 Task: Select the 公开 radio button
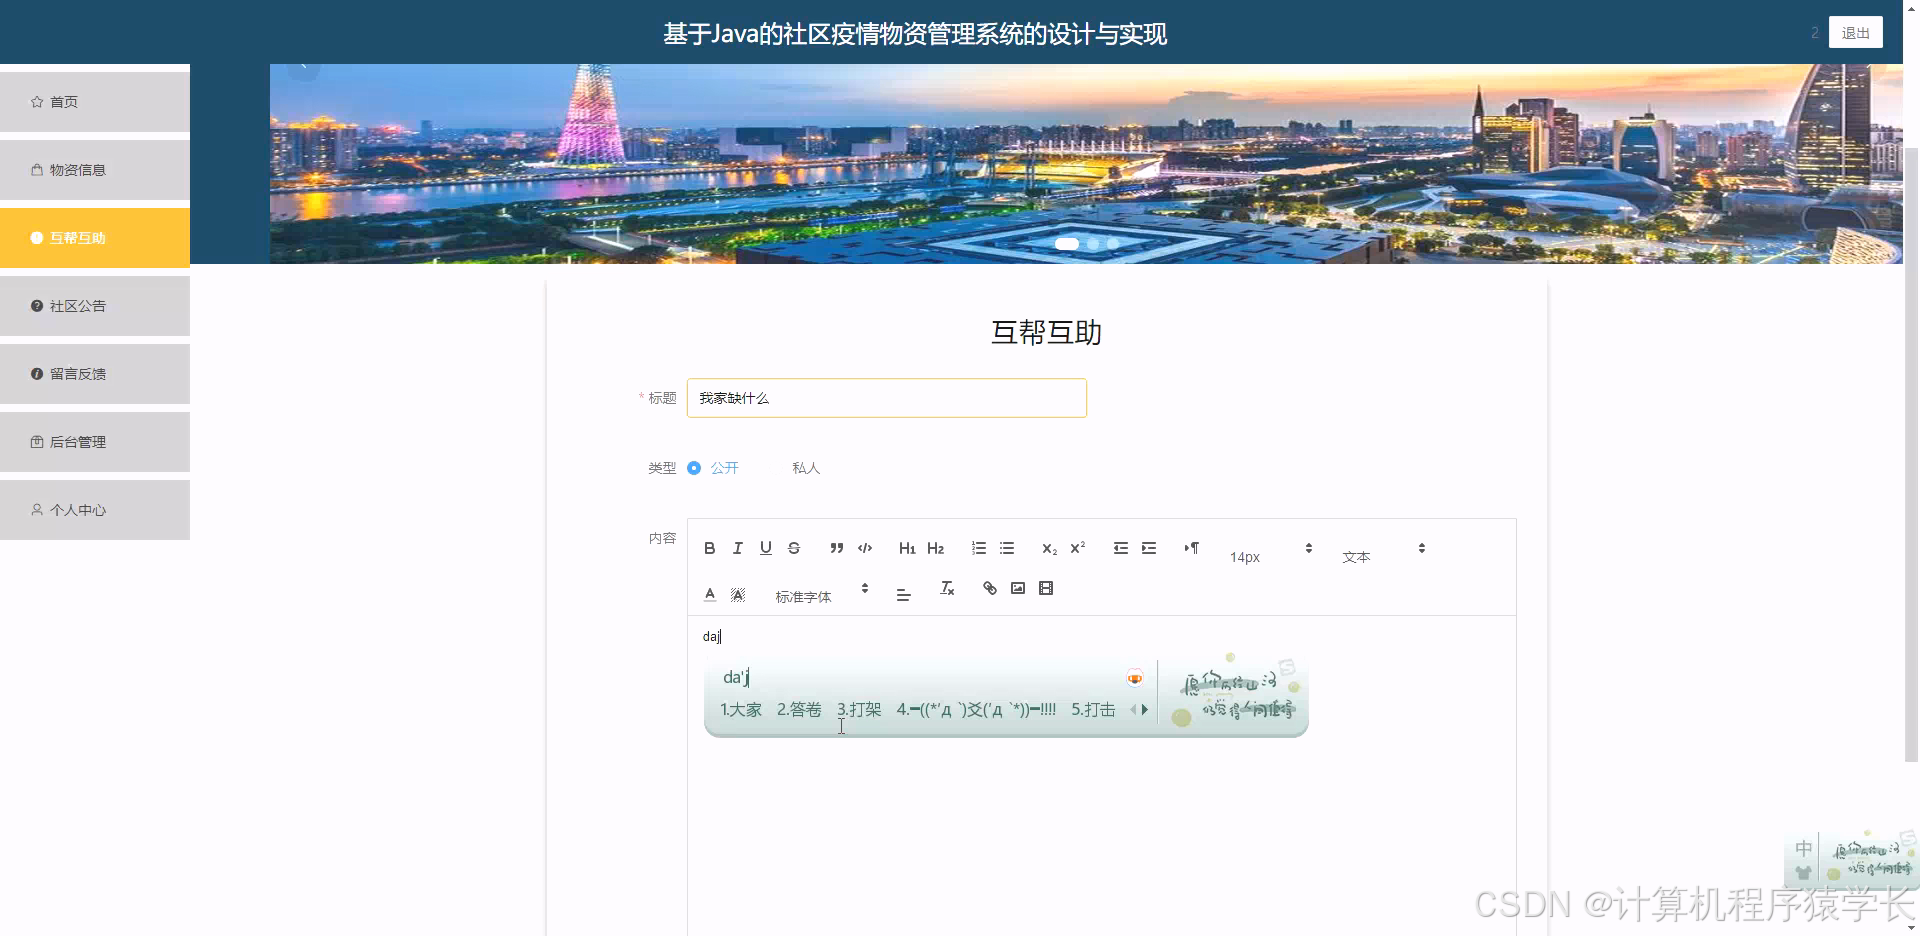[x=695, y=467]
